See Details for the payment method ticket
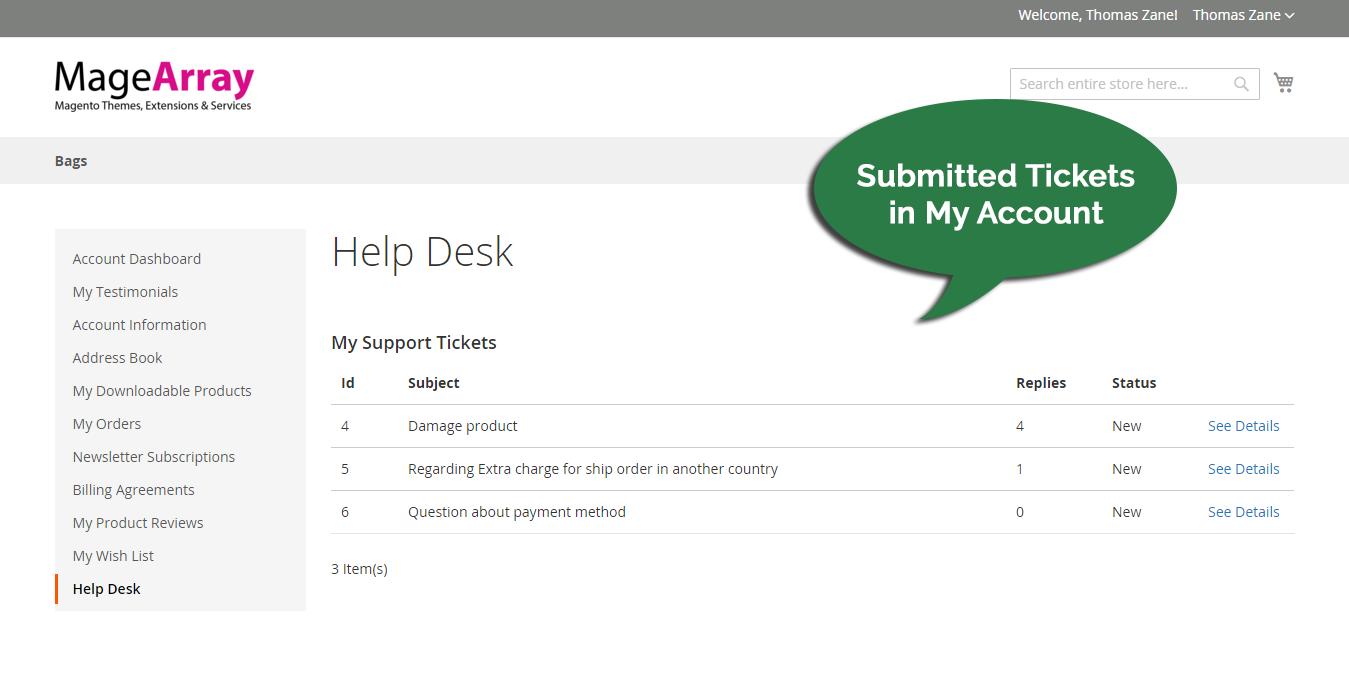The height and width of the screenshot is (678, 1349). [1243, 511]
